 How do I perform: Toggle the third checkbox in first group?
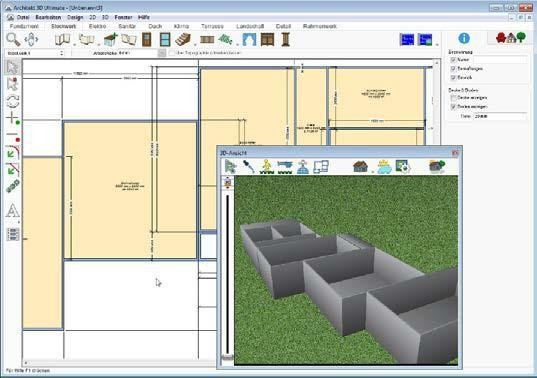[453, 78]
